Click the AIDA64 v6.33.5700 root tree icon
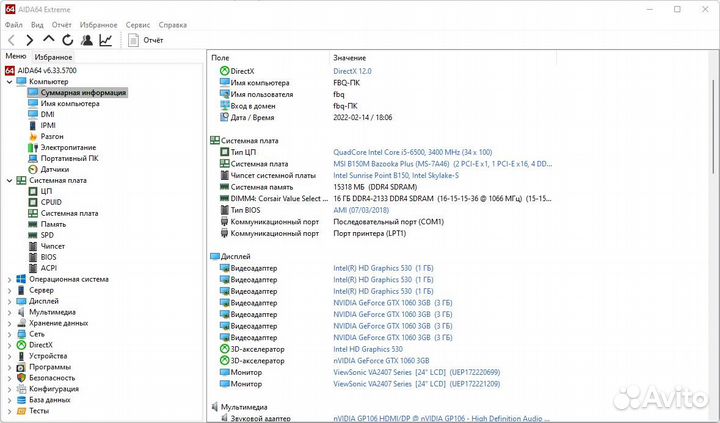Image resolution: width=720 pixels, height=423 pixels. point(10,71)
